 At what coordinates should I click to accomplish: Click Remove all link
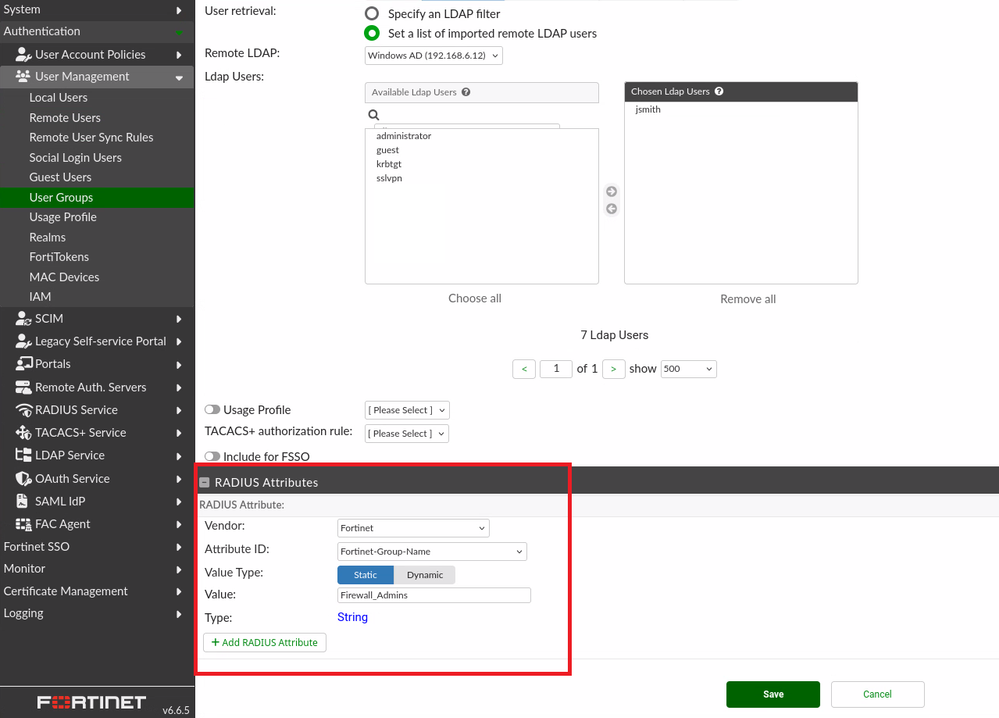tap(748, 299)
